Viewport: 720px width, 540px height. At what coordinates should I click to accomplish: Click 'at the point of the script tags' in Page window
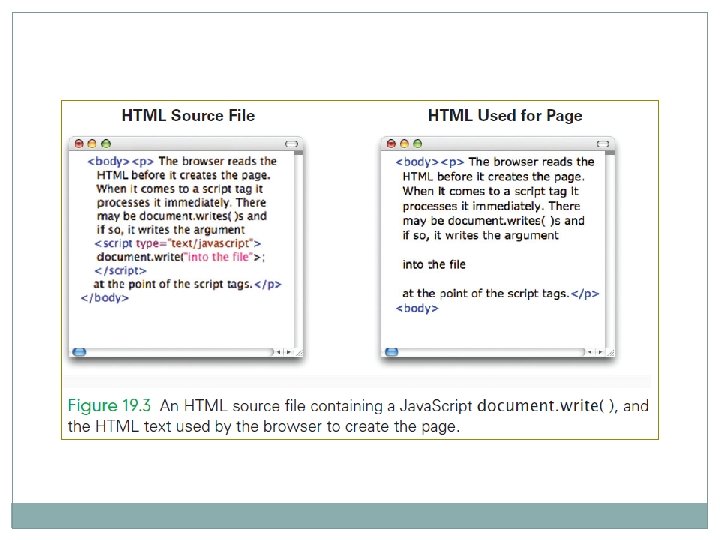(486, 293)
